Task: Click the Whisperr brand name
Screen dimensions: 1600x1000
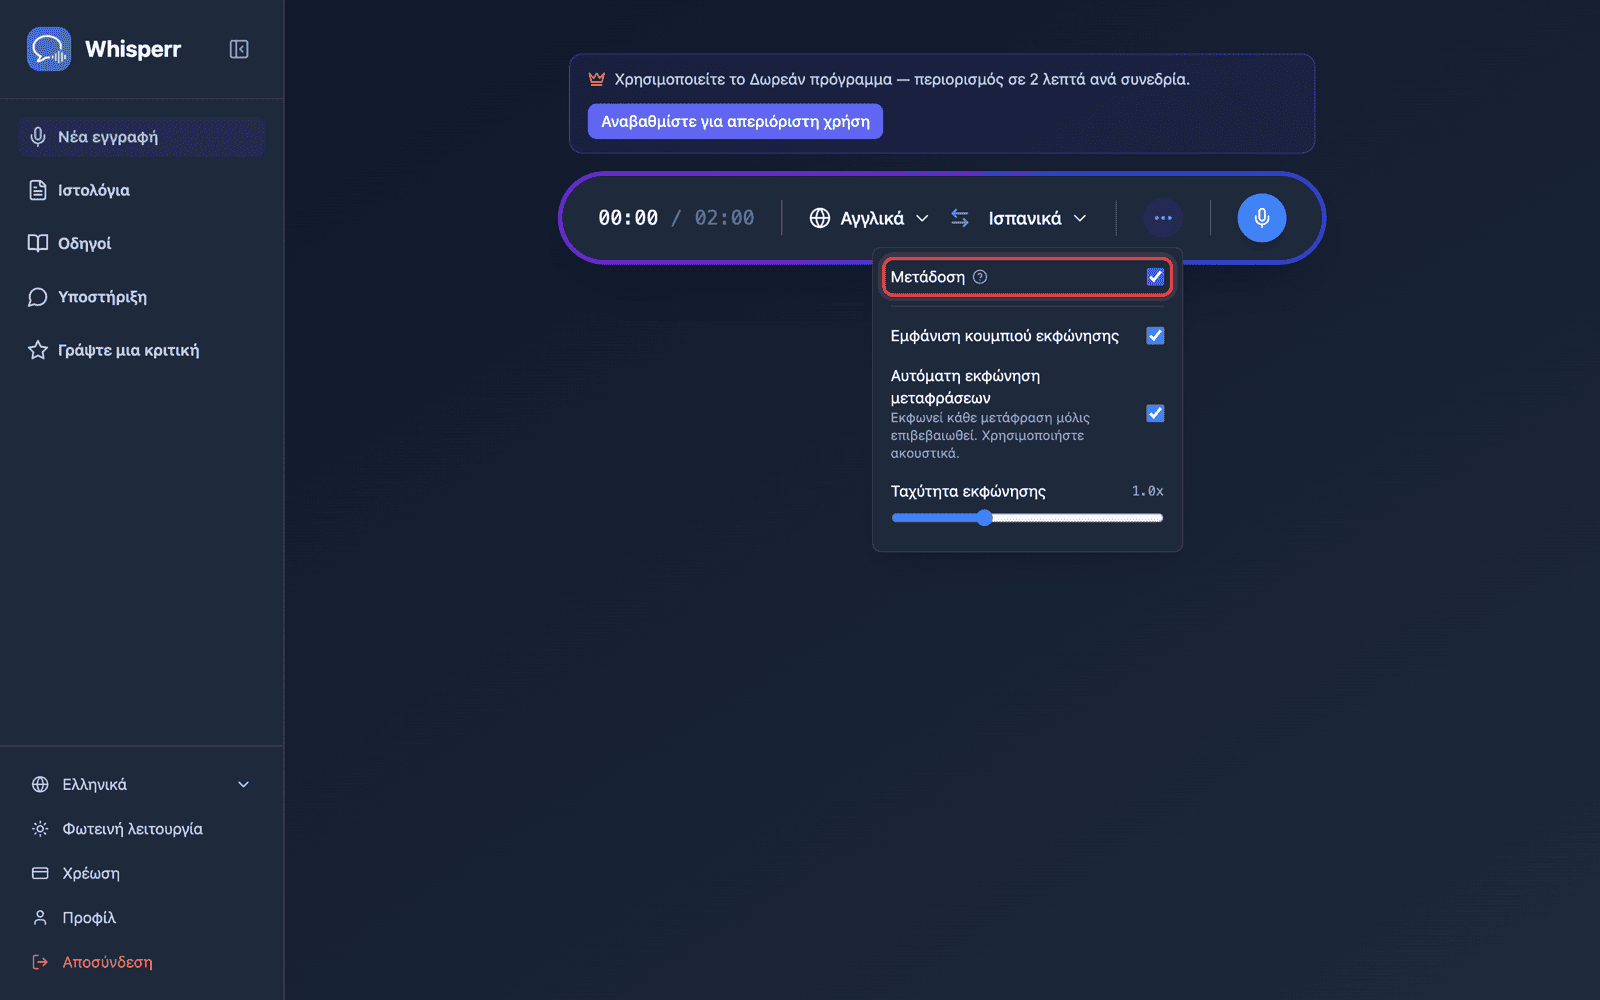Action: [x=133, y=49]
